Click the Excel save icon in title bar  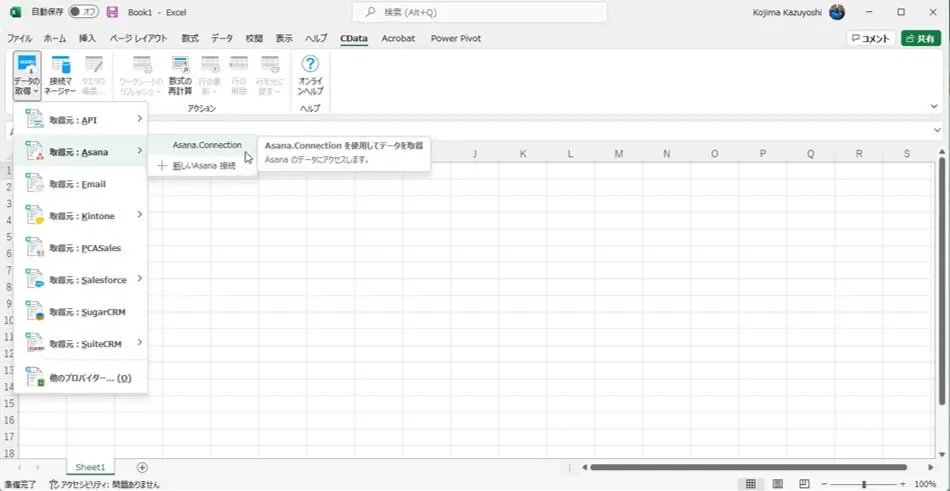[x=111, y=12]
